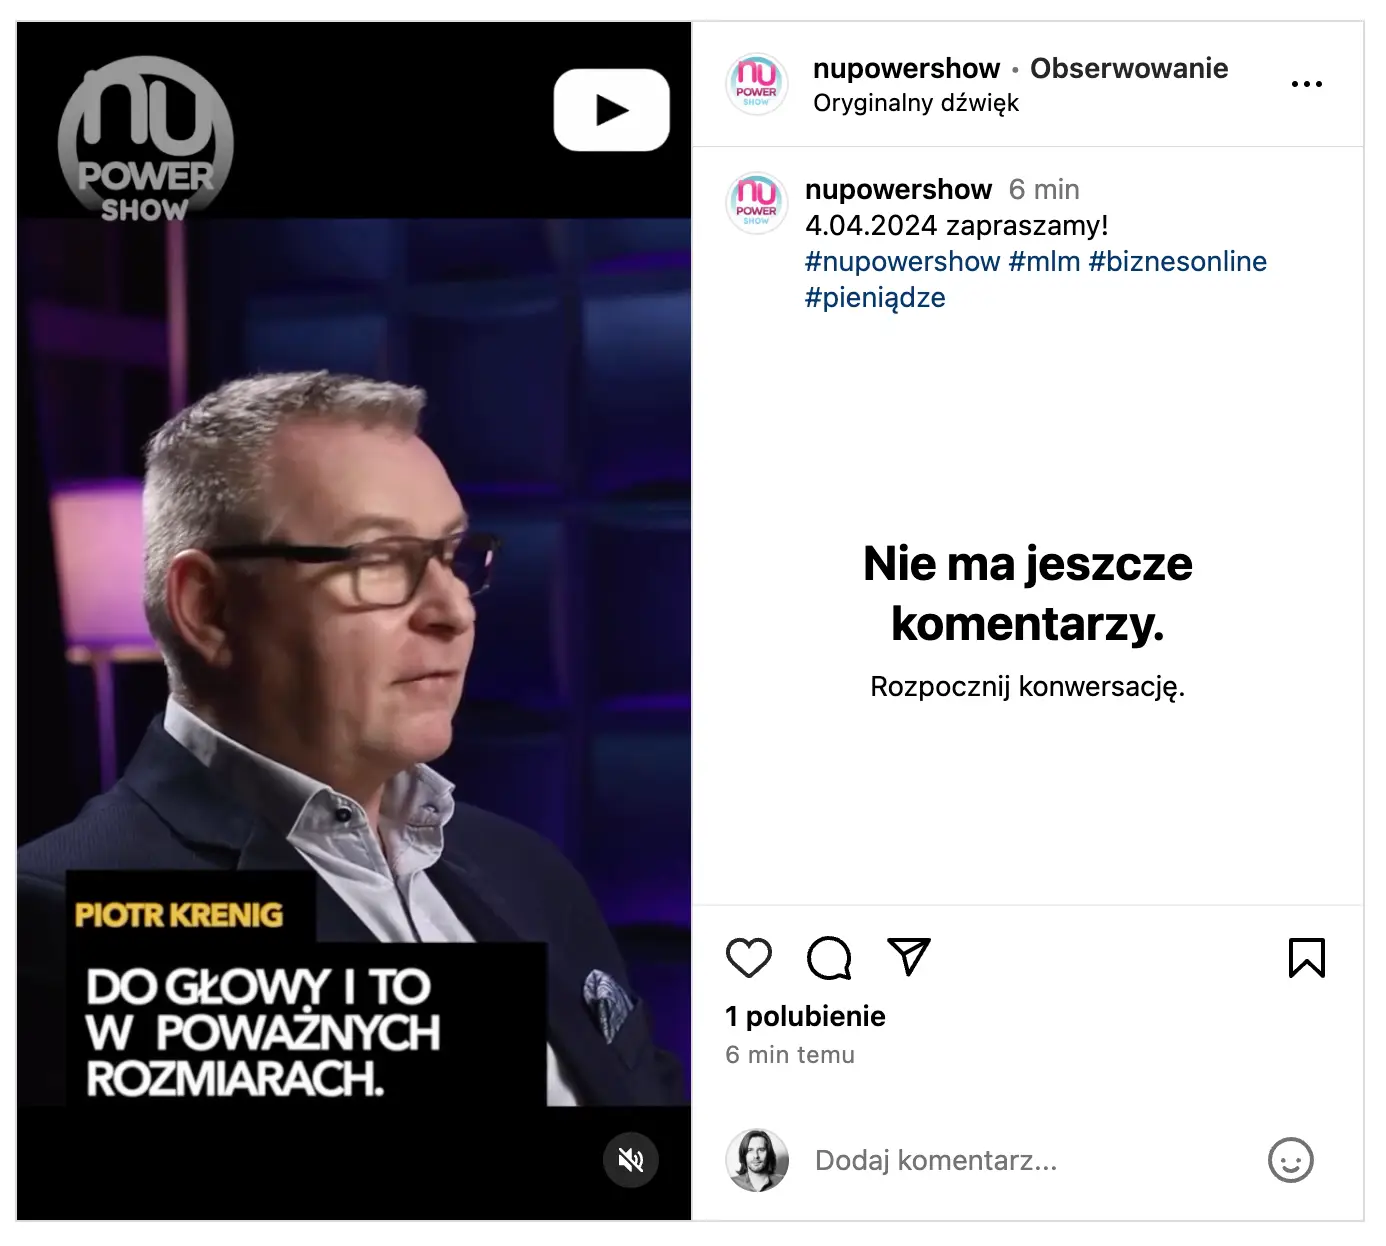Play the video using the play button
This screenshot has width=1386, height=1246.
pyautogui.click(x=612, y=110)
